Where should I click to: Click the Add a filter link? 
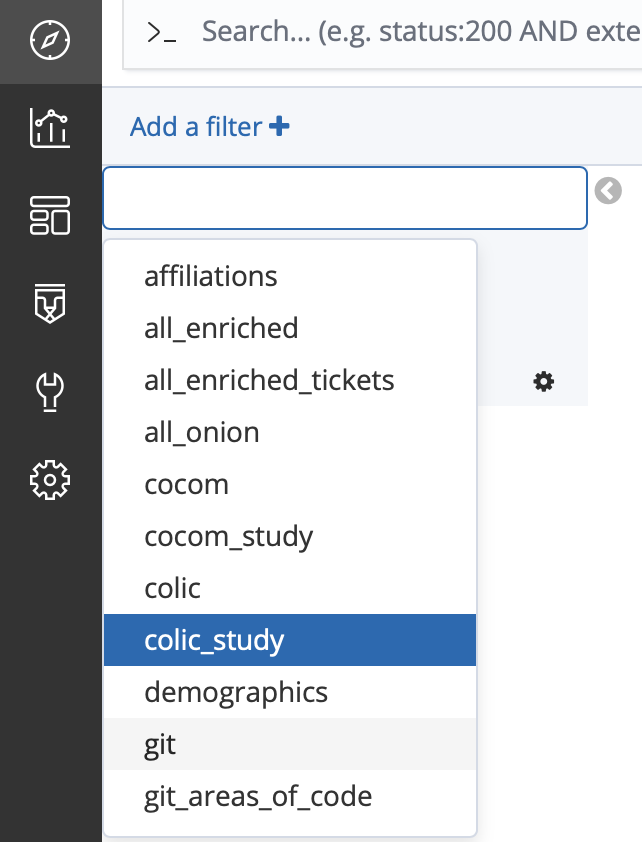[196, 127]
